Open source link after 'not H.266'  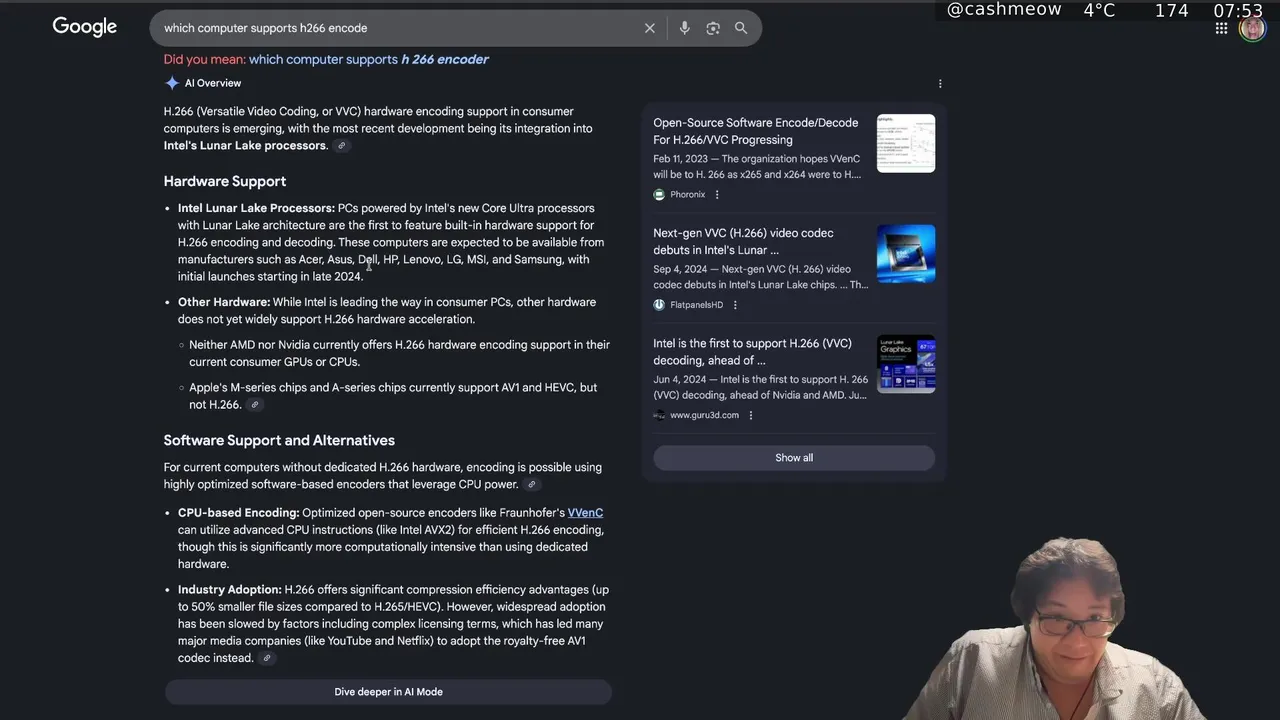(x=255, y=405)
